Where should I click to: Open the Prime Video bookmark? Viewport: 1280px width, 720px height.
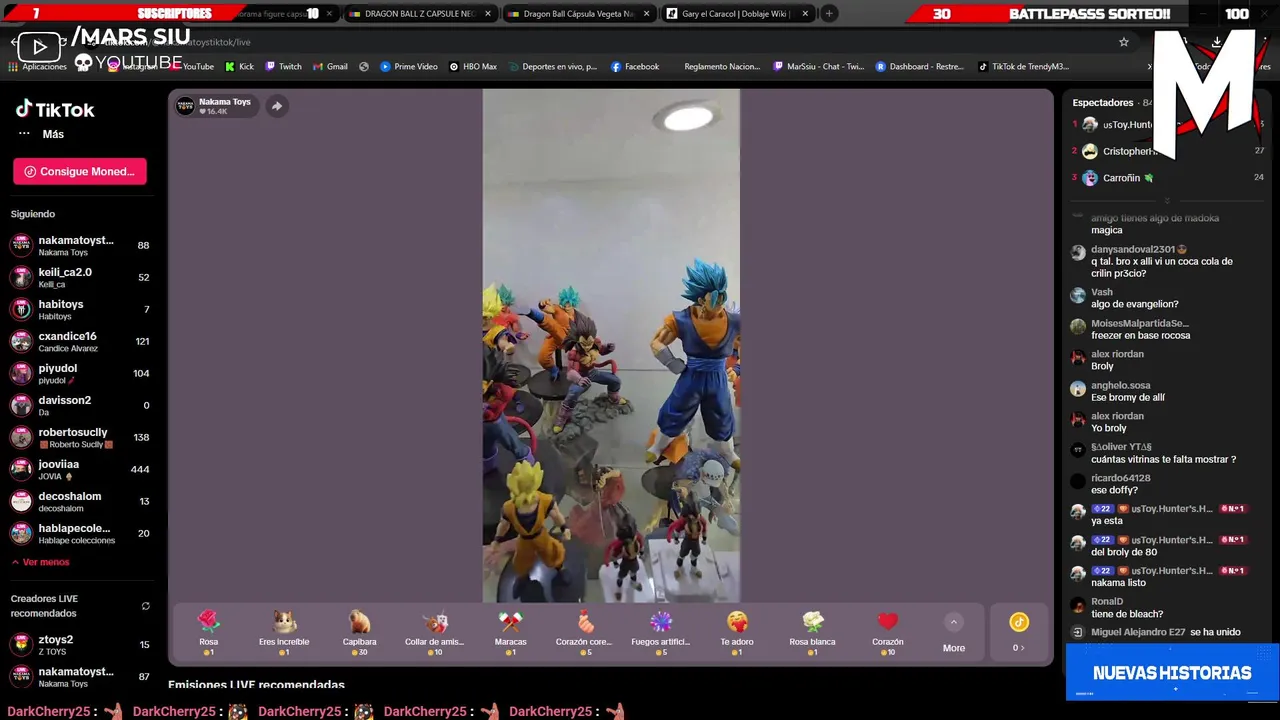tap(408, 67)
